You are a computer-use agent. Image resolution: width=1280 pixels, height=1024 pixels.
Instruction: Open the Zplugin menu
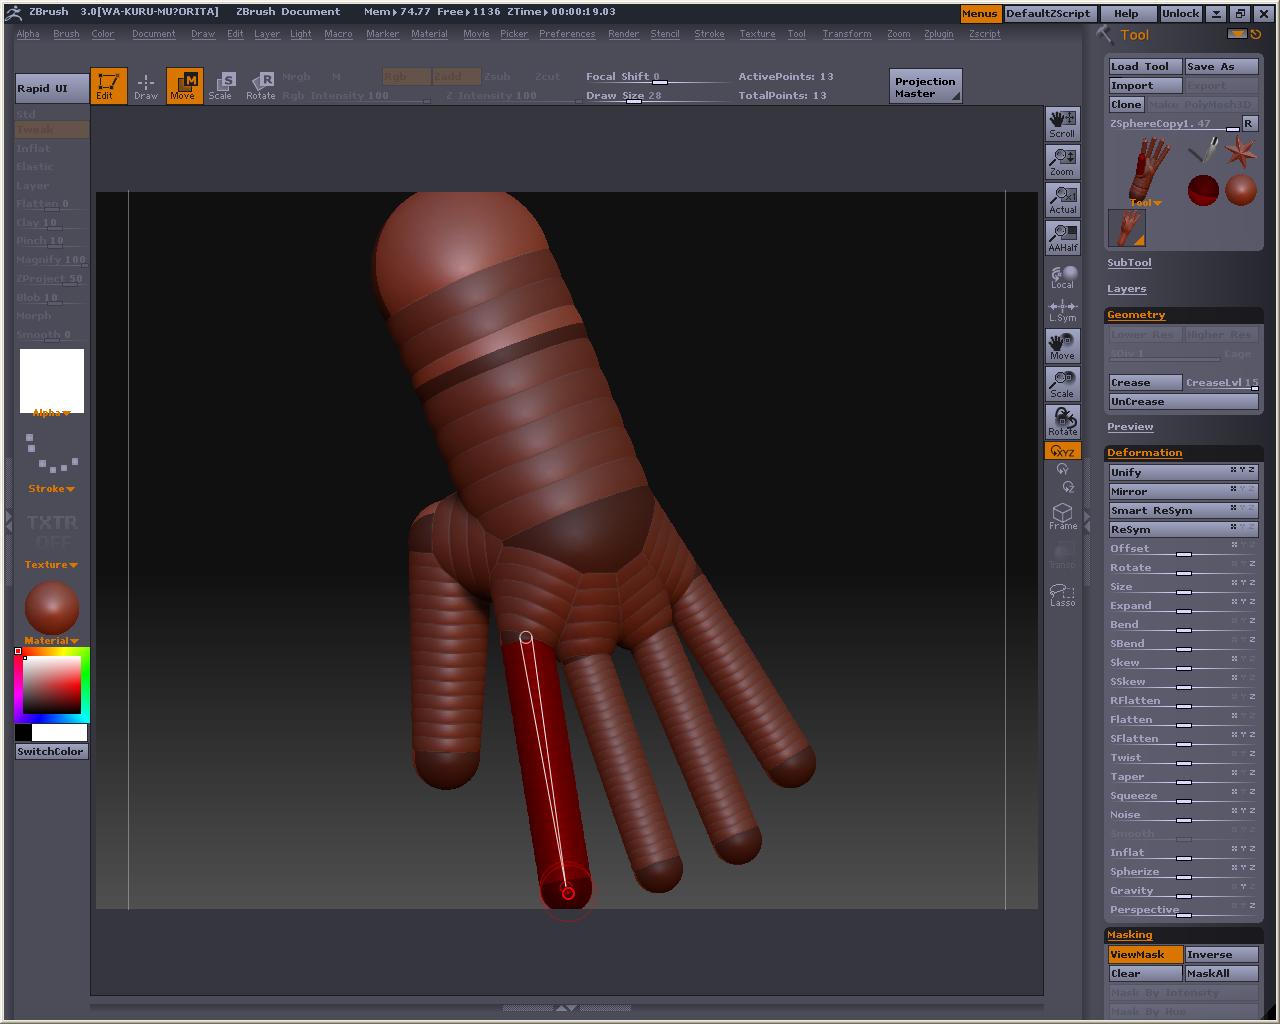pos(938,34)
